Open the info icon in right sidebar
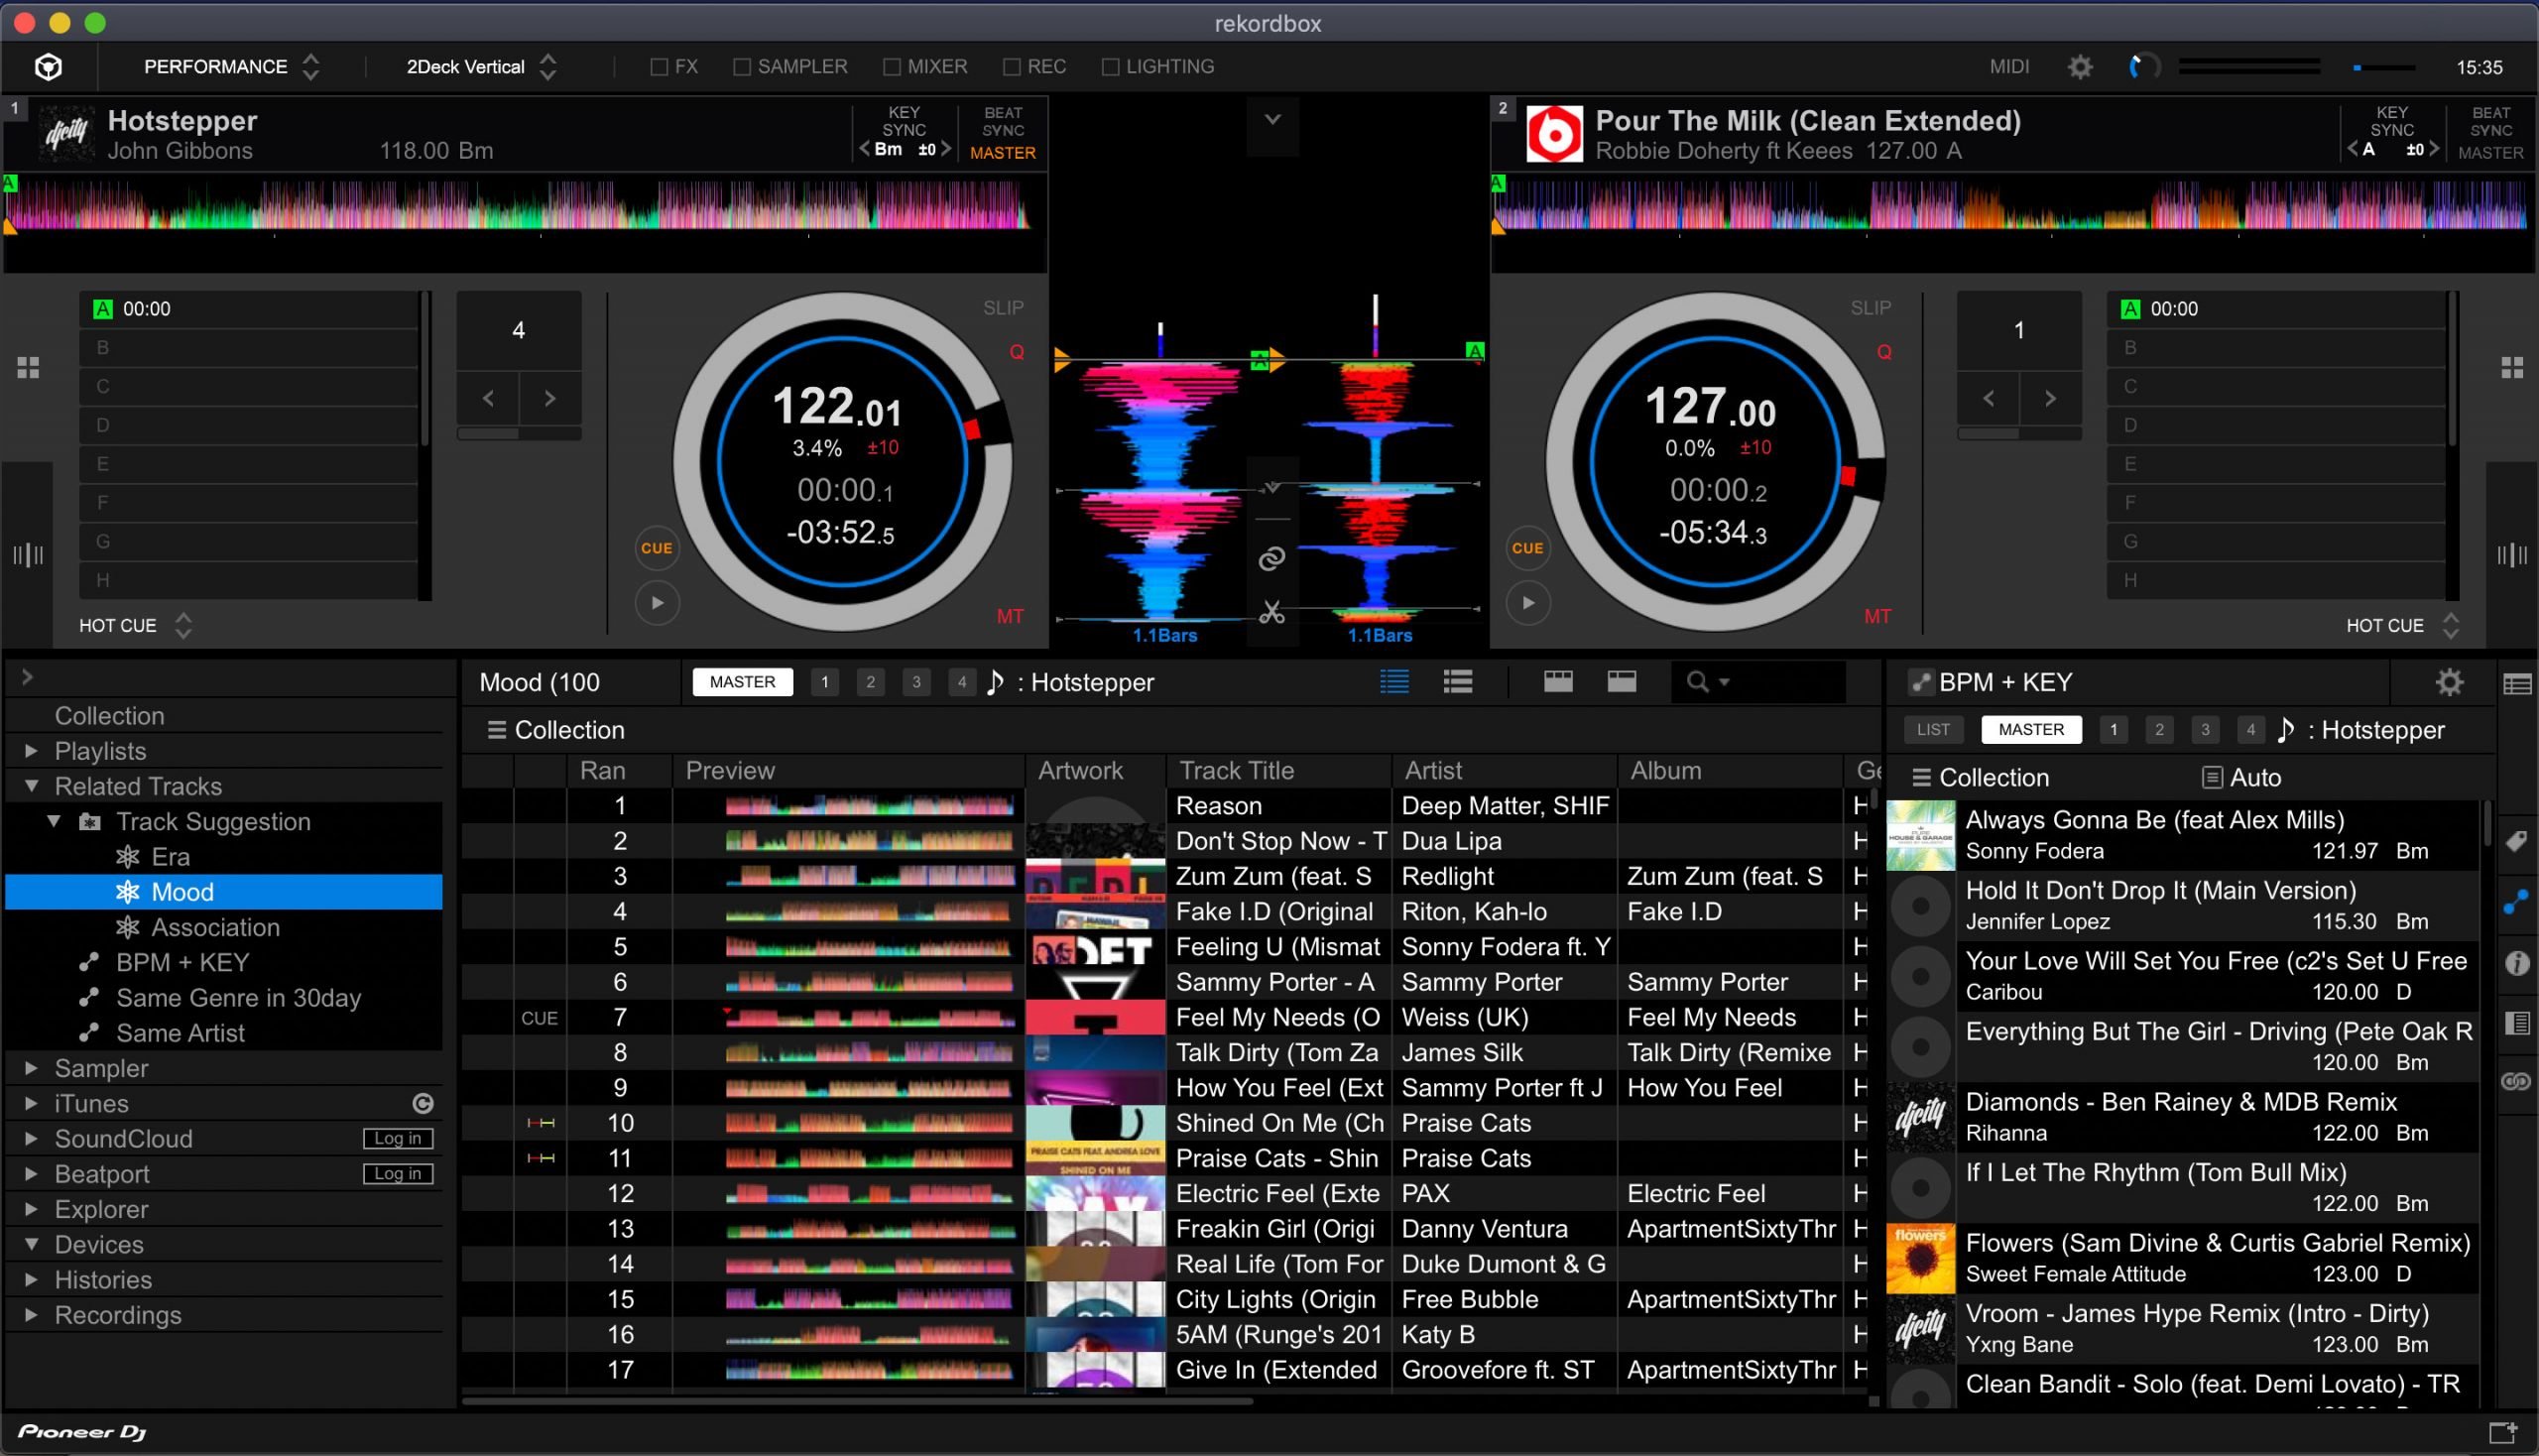Viewport: 2539px width, 1456px height. pyautogui.click(x=2516, y=963)
